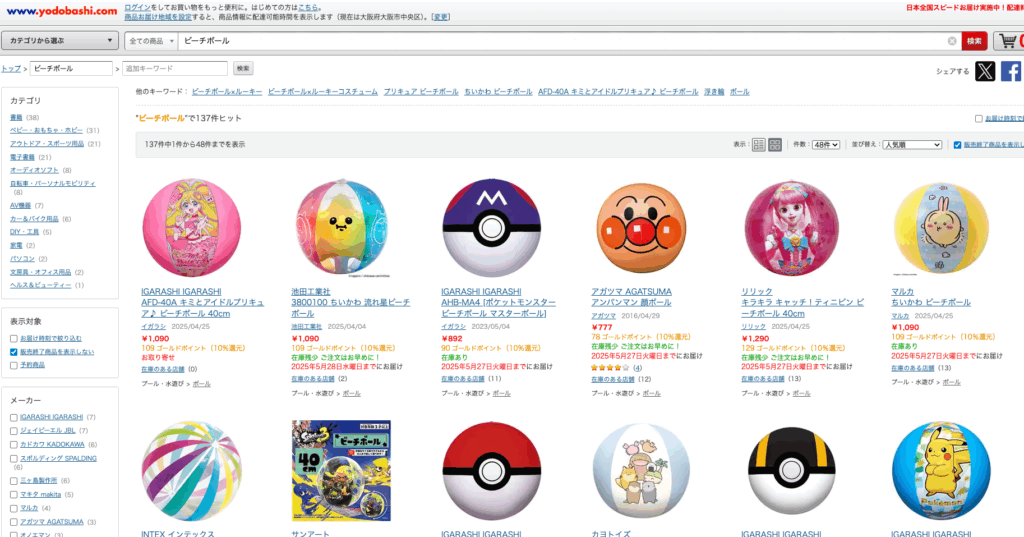
Task: Open stores in stock link for Anpanman ball (12)
Action: pyautogui.click(x=613, y=380)
